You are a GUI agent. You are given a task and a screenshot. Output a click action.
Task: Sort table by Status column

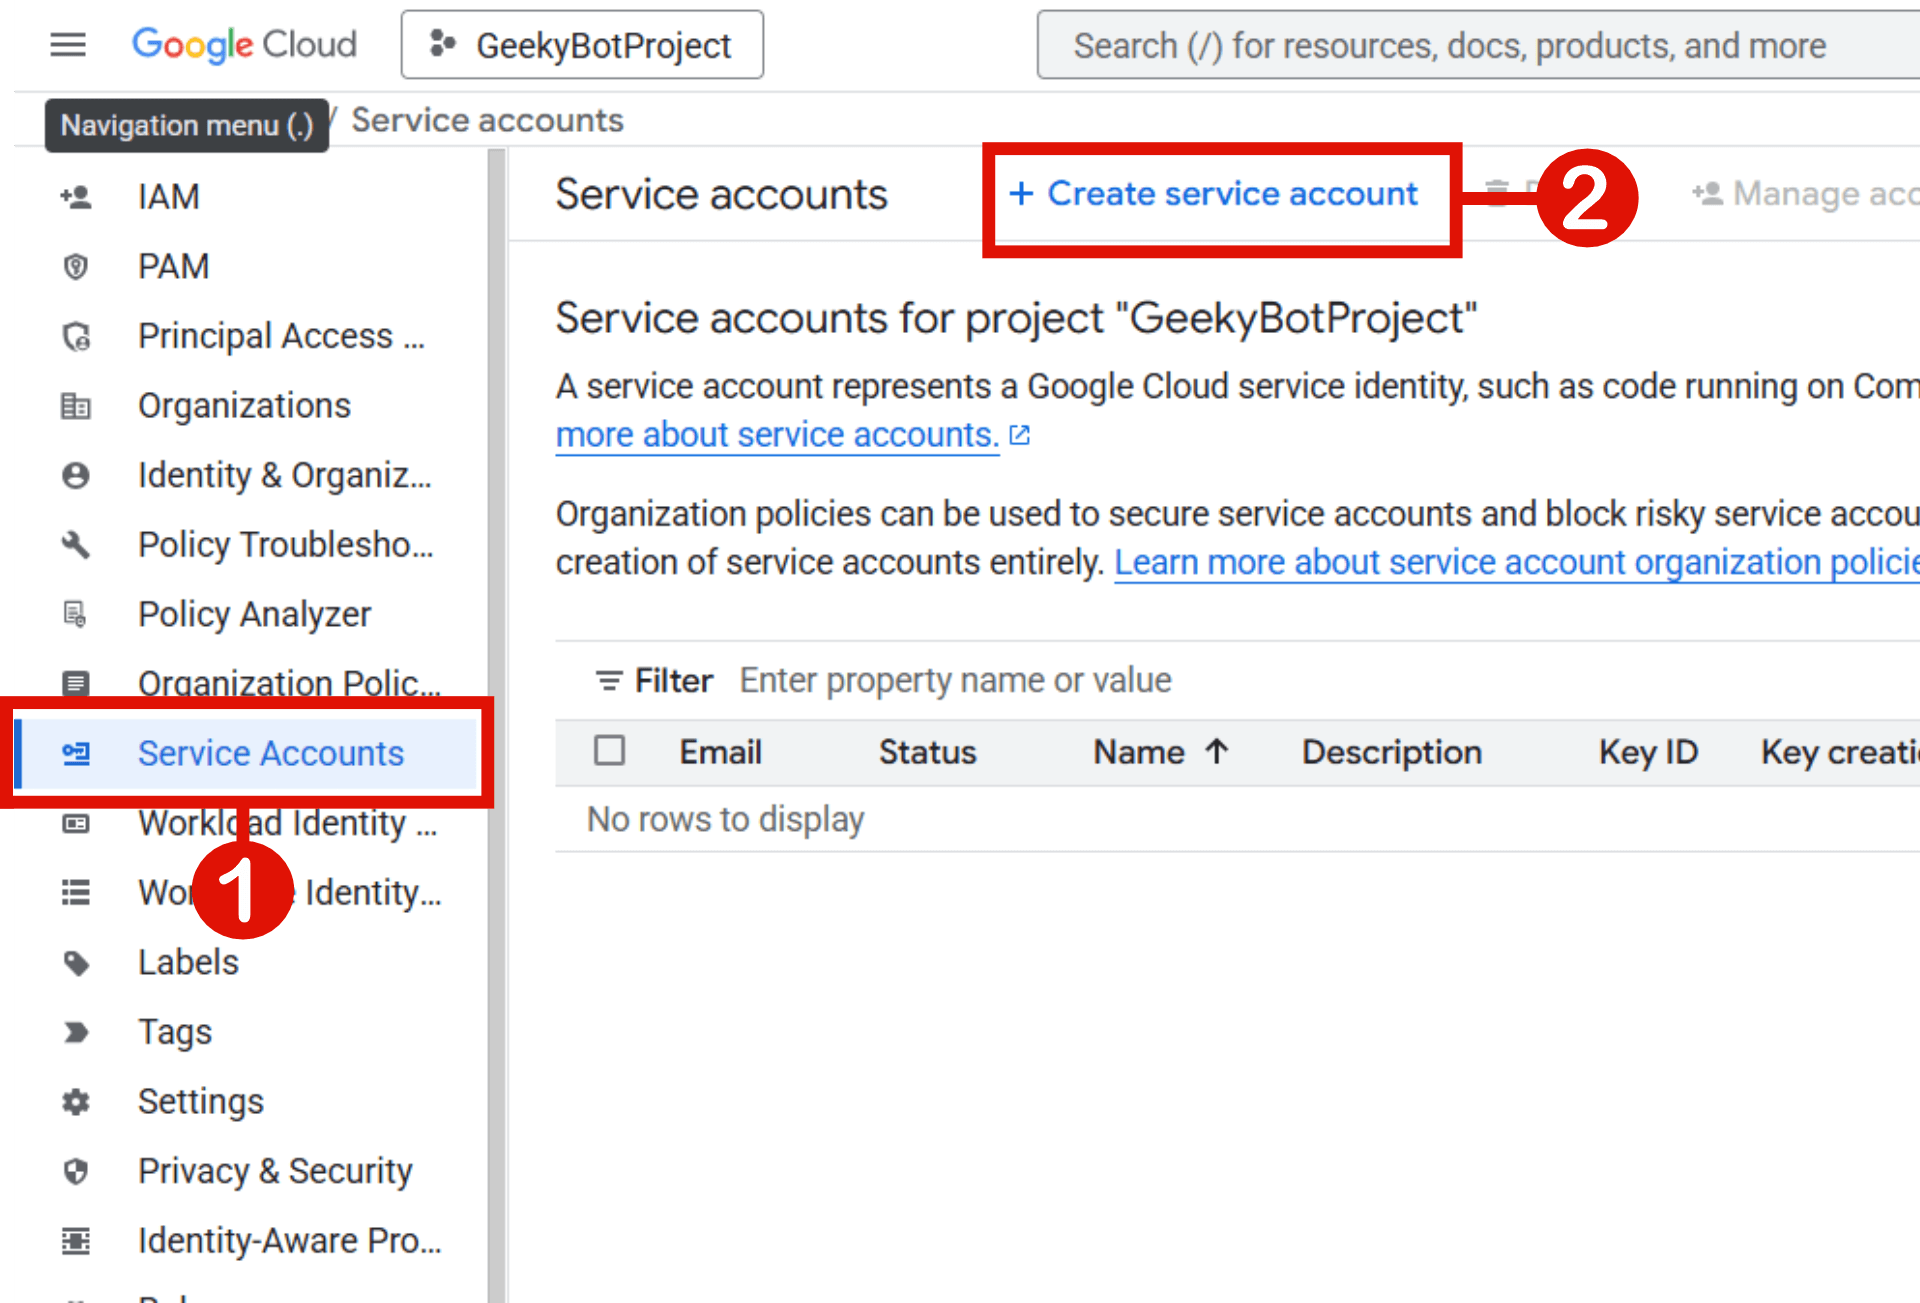click(927, 752)
